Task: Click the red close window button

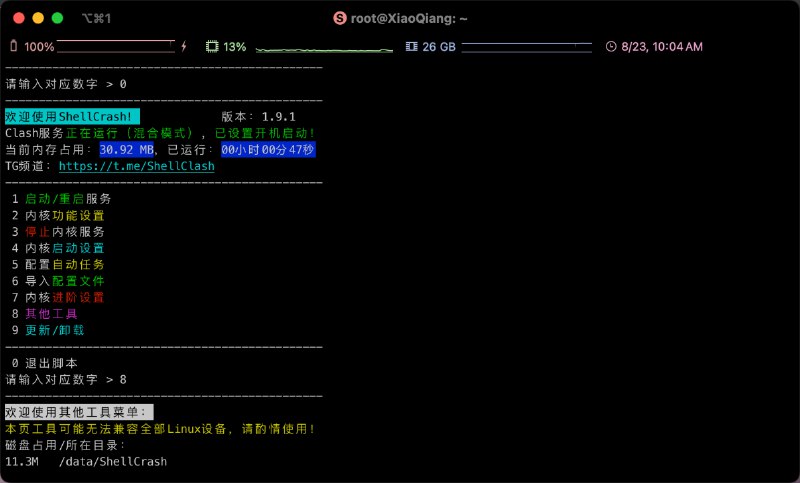Action: click(19, 18)
